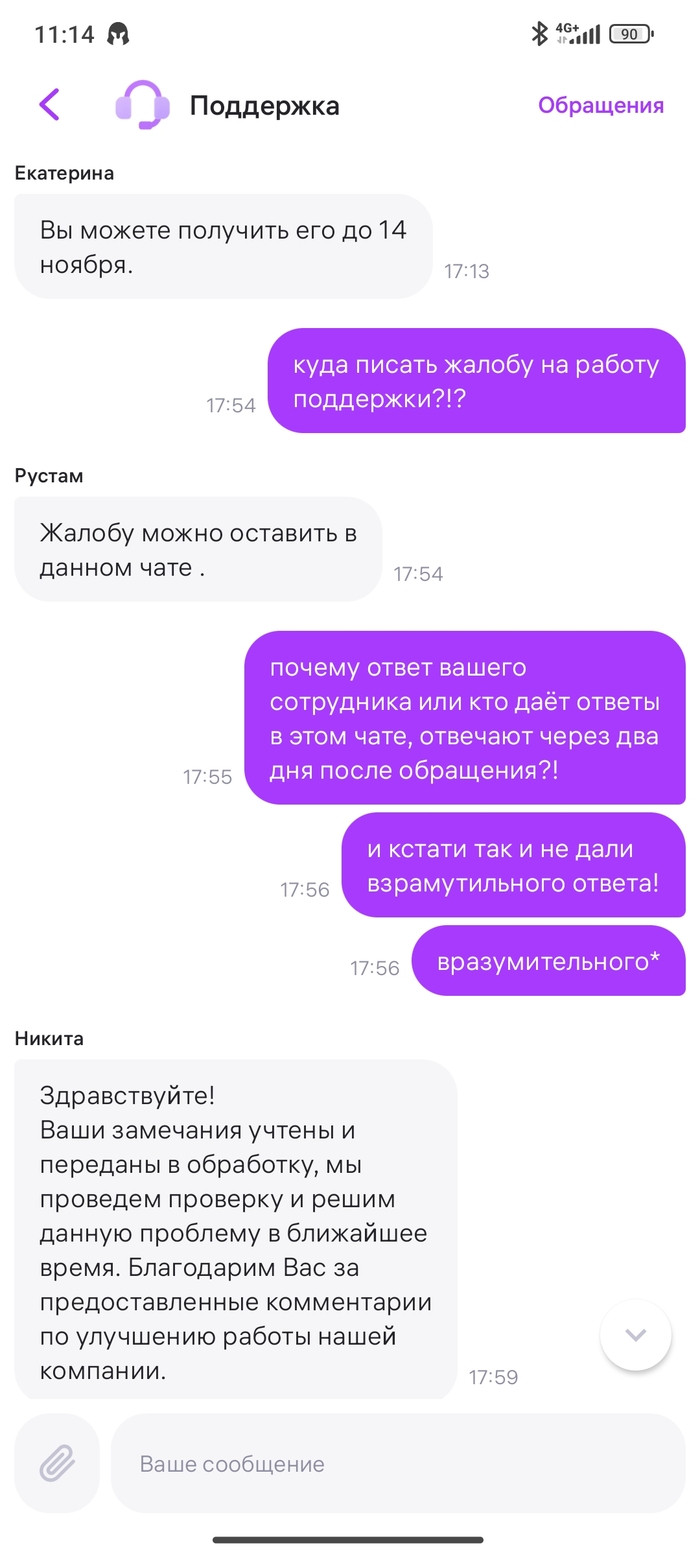The image size is (700, 1556).
Task: Tap the 4G signal strength icon
Action: coord(578,34)
